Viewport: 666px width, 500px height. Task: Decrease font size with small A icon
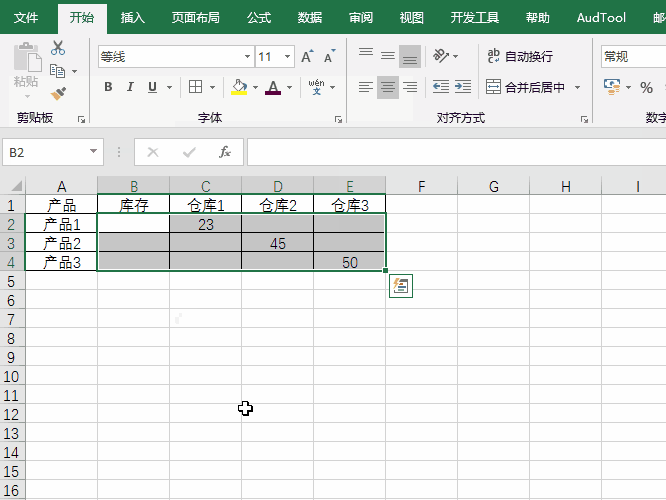click(x=329, y=56)
